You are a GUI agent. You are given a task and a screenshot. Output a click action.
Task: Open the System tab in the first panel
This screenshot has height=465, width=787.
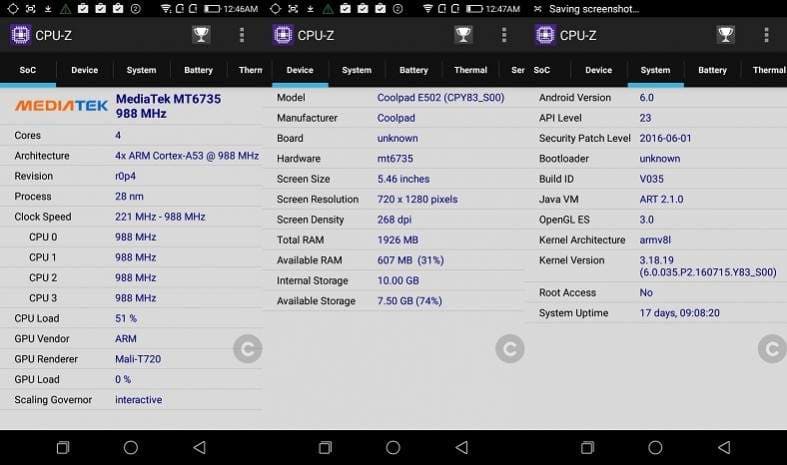pyautogui.click(x=142, y=70)
